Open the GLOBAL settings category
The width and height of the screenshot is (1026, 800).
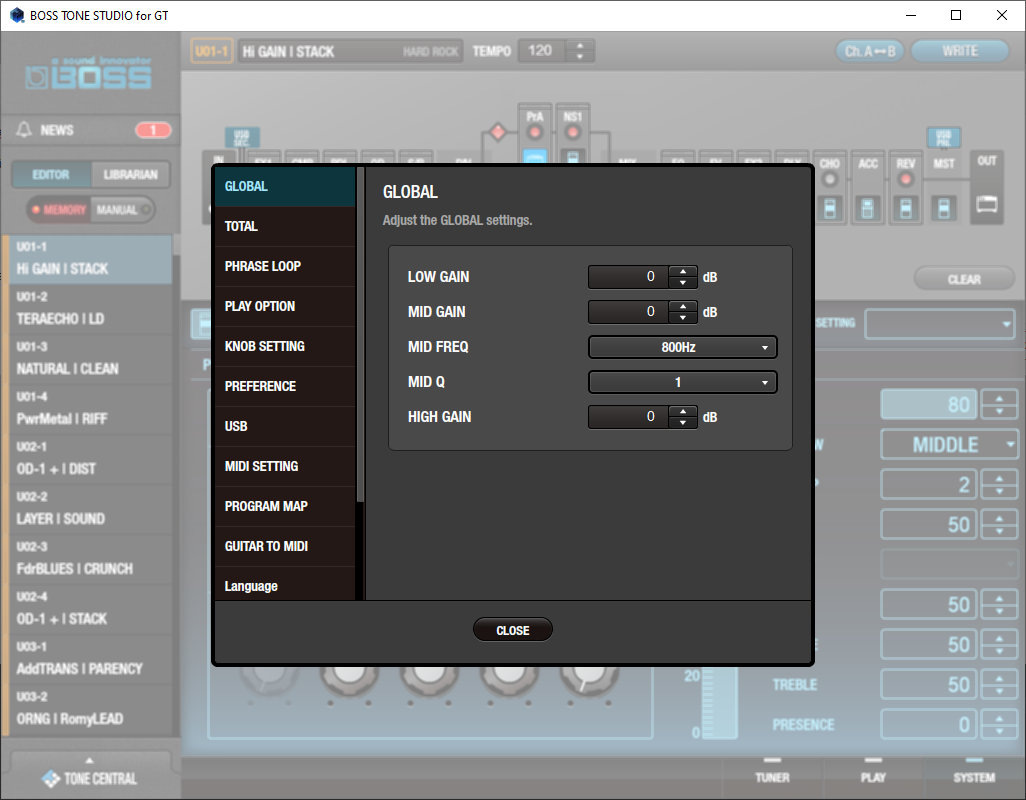pyautogui.click(x=285, y=186)
